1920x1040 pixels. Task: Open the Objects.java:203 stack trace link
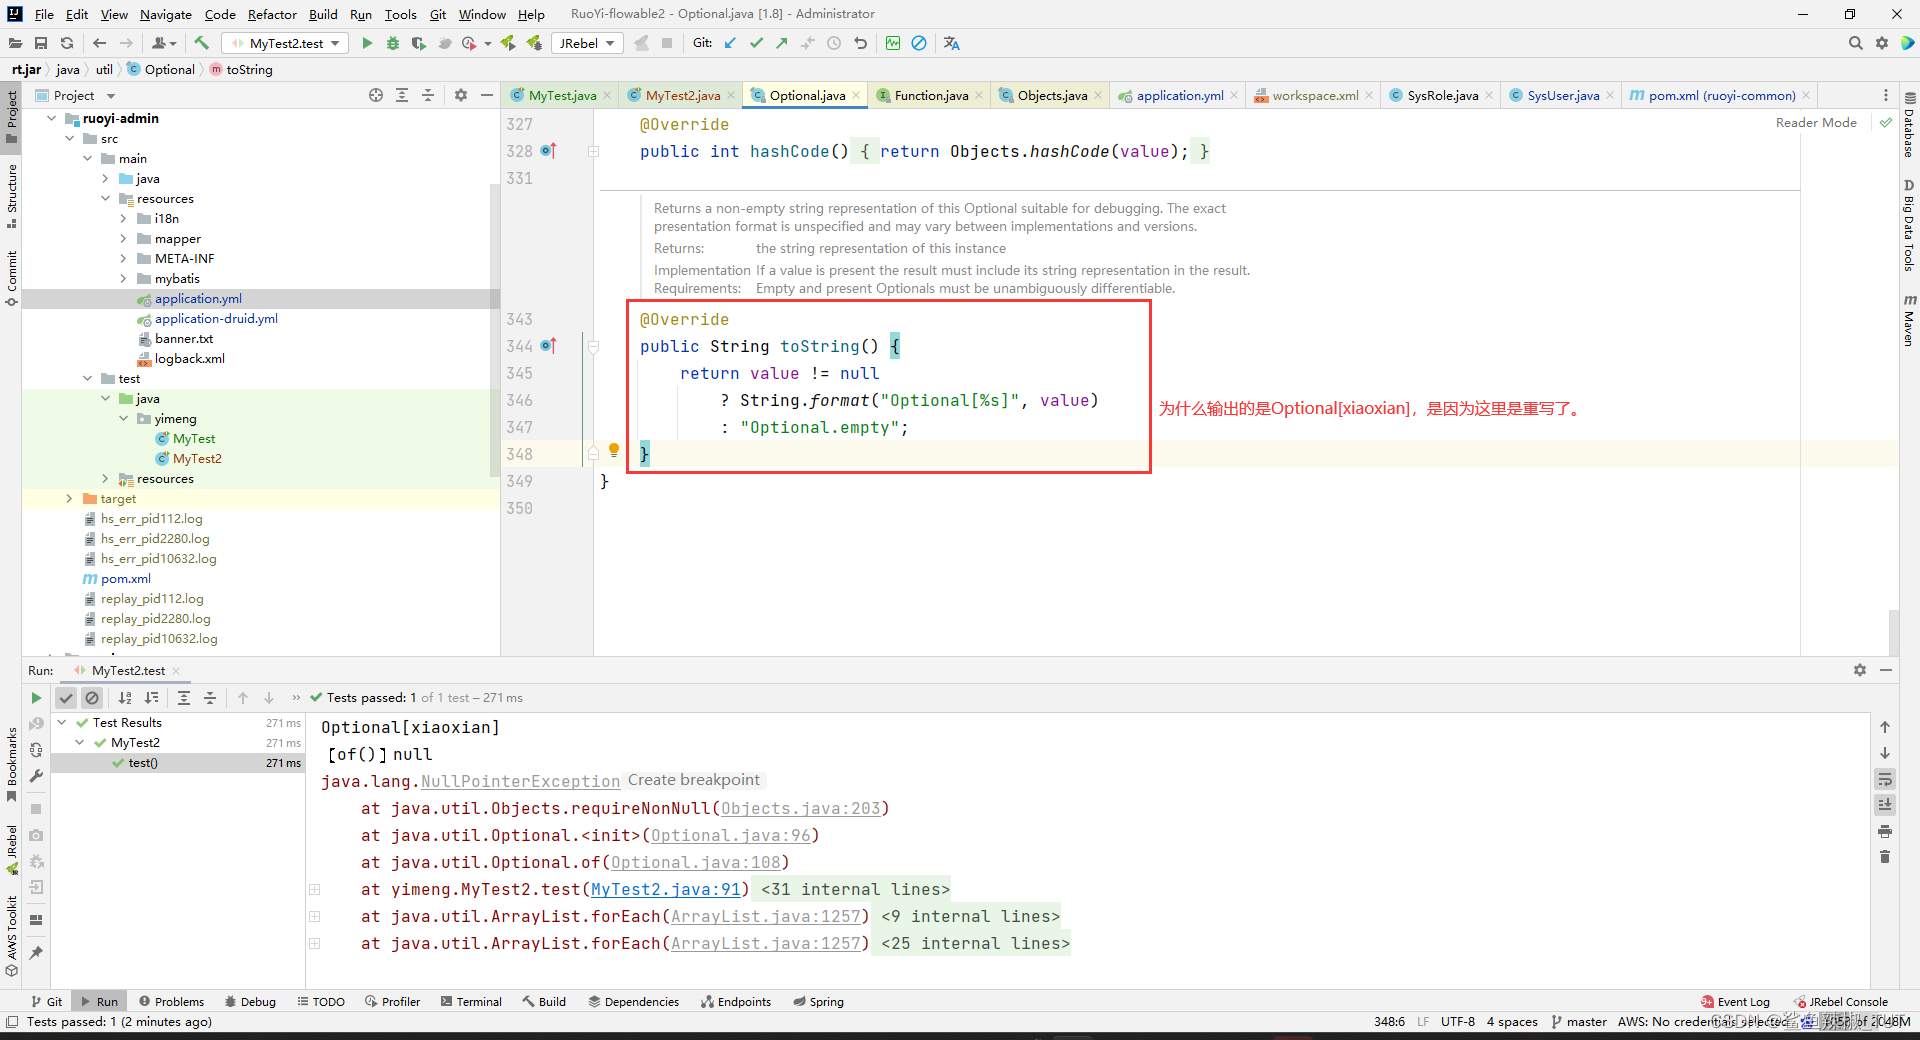pos(800,808)
